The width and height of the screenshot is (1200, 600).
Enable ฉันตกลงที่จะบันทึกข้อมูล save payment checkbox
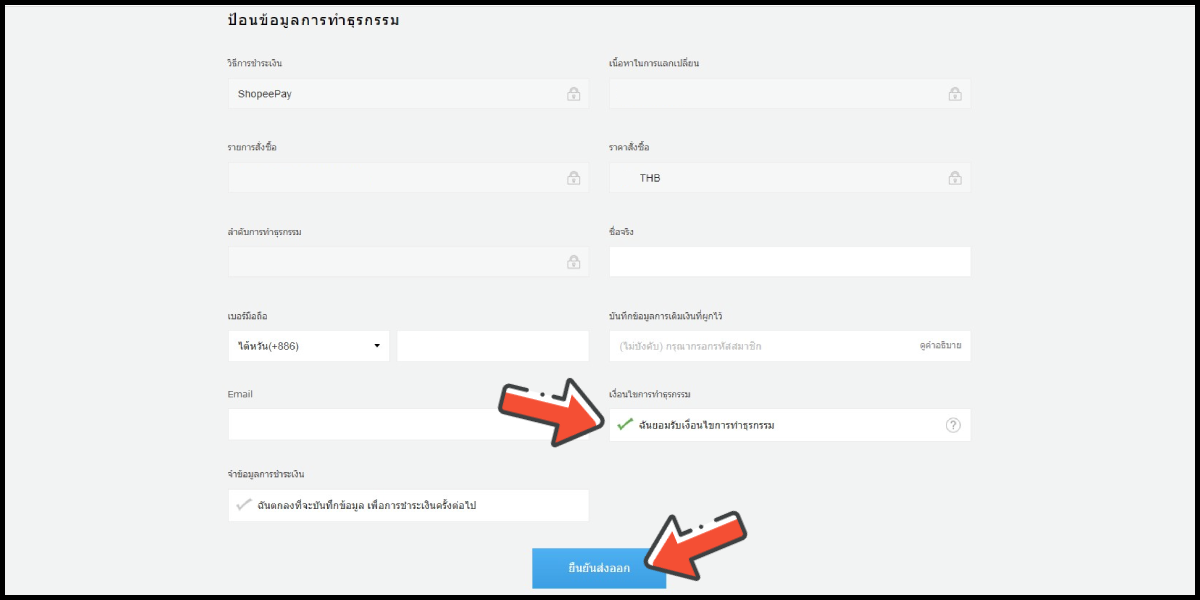tap(243, 505)
